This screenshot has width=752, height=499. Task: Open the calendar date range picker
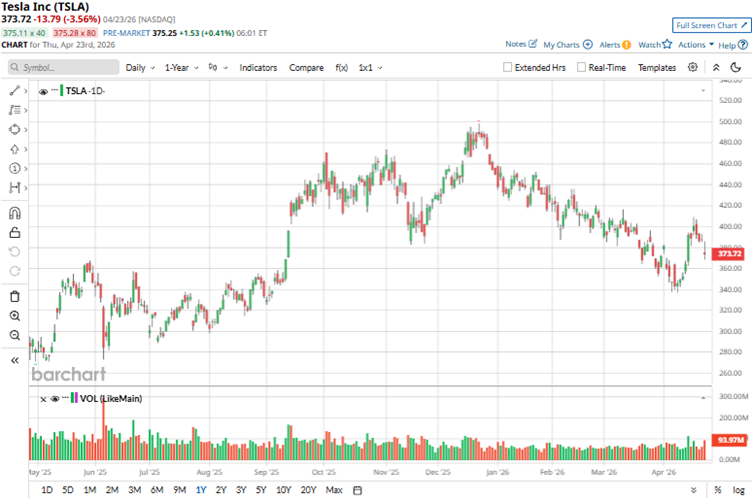coord(357,490)
